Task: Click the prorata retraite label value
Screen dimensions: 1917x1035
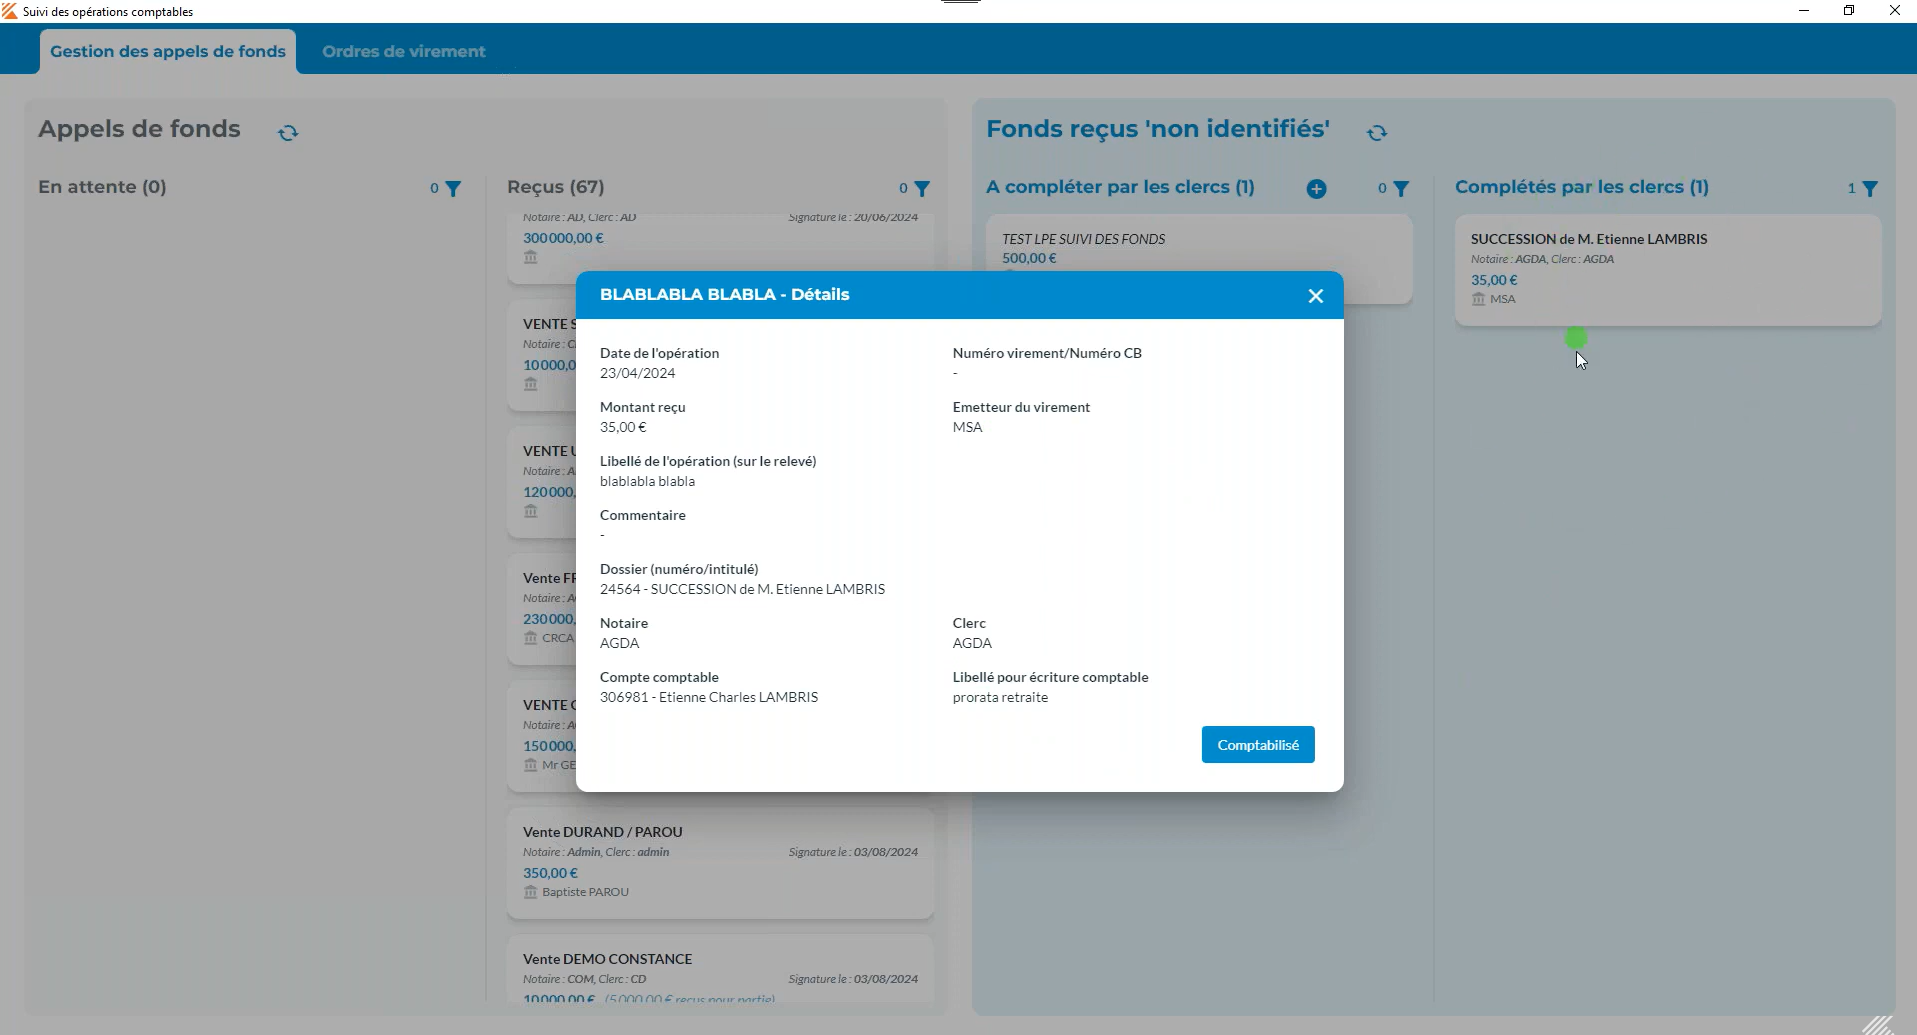Action: coord(1000,697)
